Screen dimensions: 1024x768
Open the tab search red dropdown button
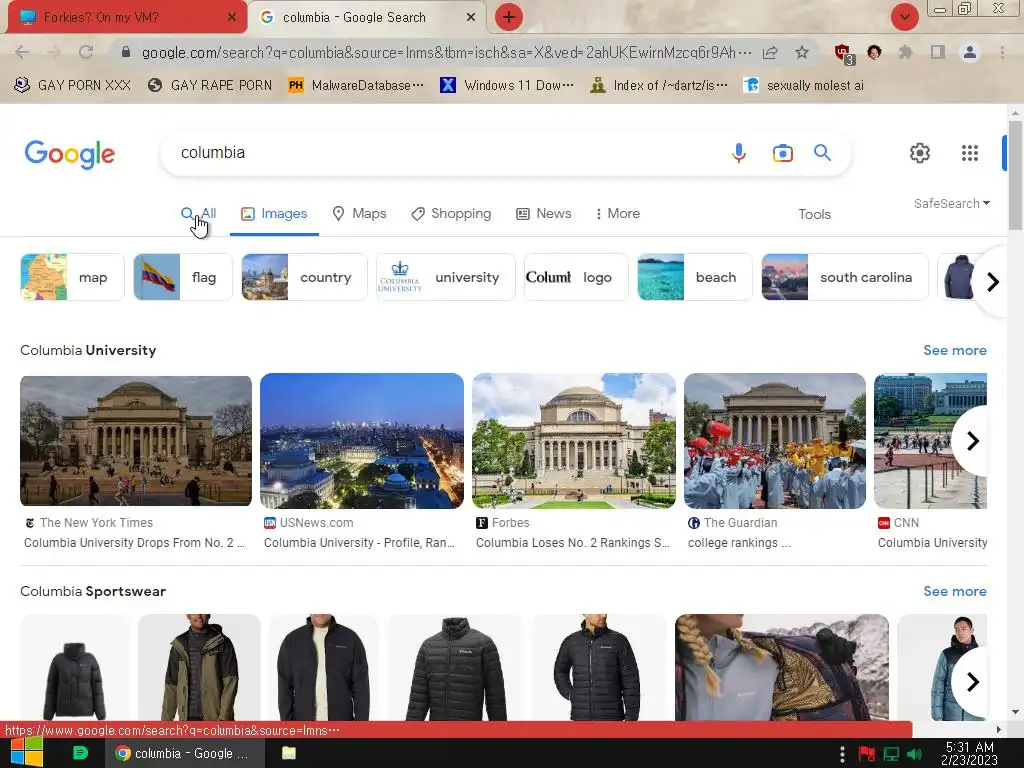point(904,17)
